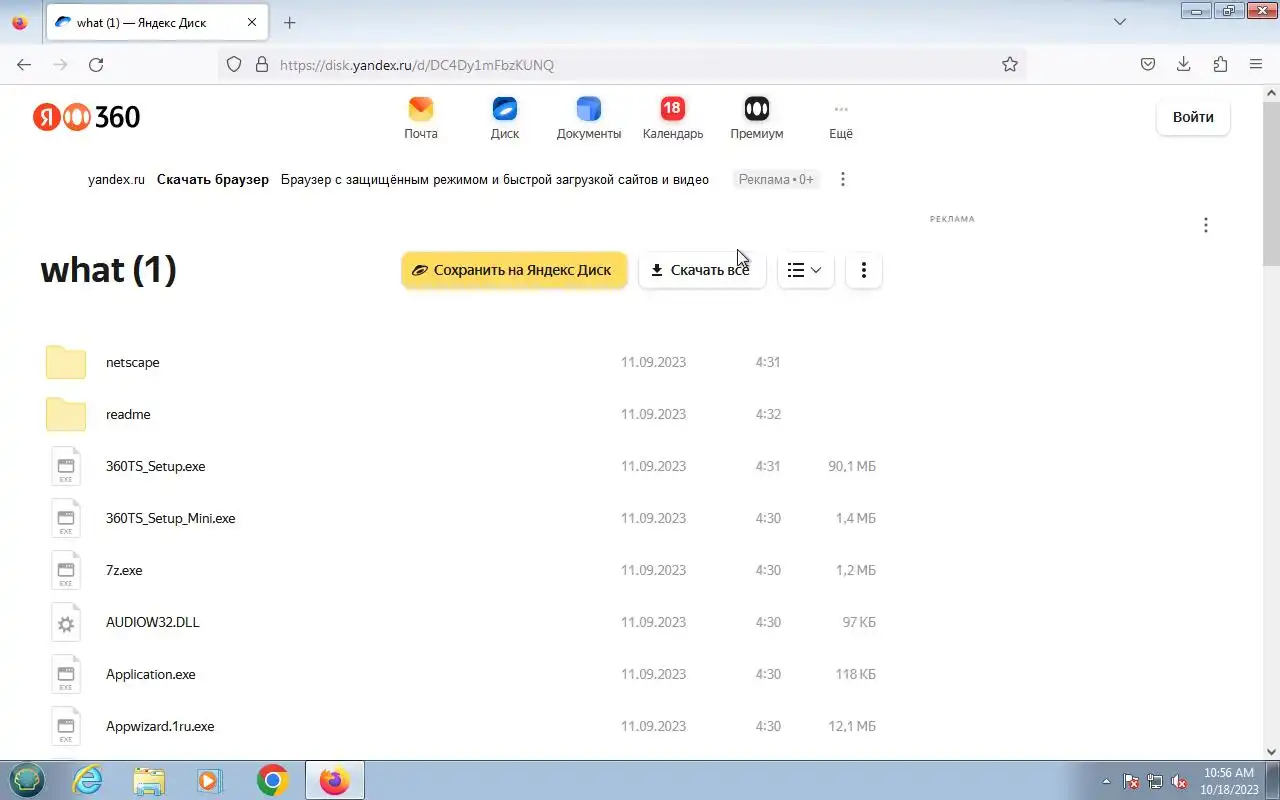
Task: Bookmark this page with star icon
Action: 1010,64
